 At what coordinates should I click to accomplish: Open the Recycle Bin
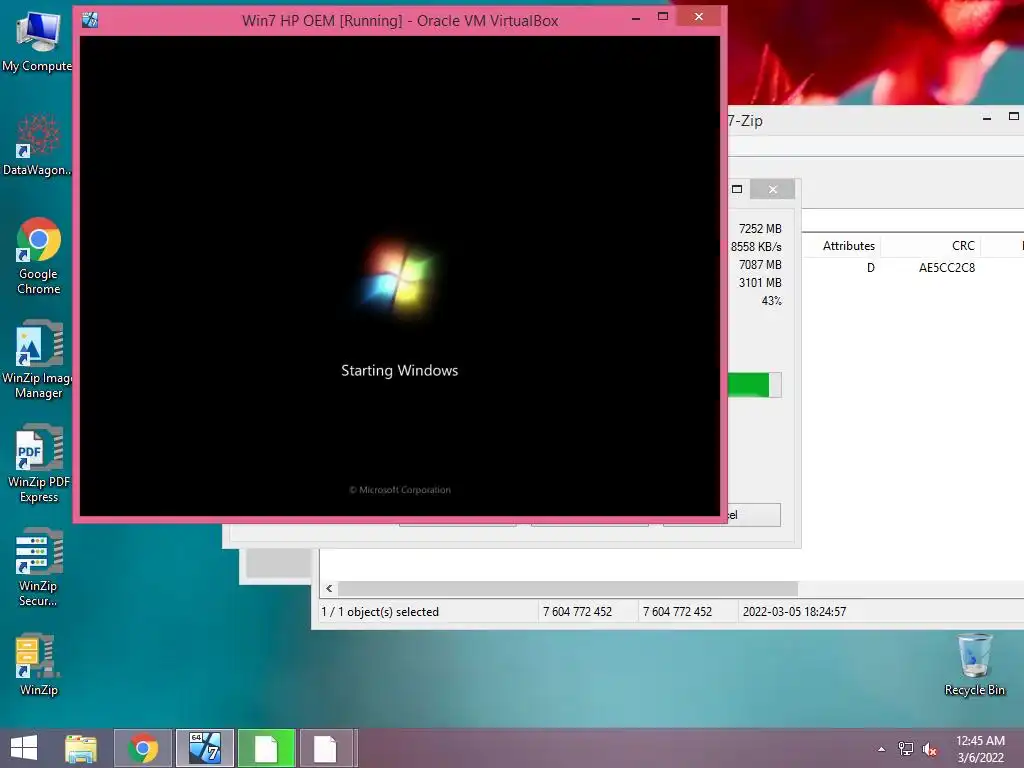coord(974,665)
